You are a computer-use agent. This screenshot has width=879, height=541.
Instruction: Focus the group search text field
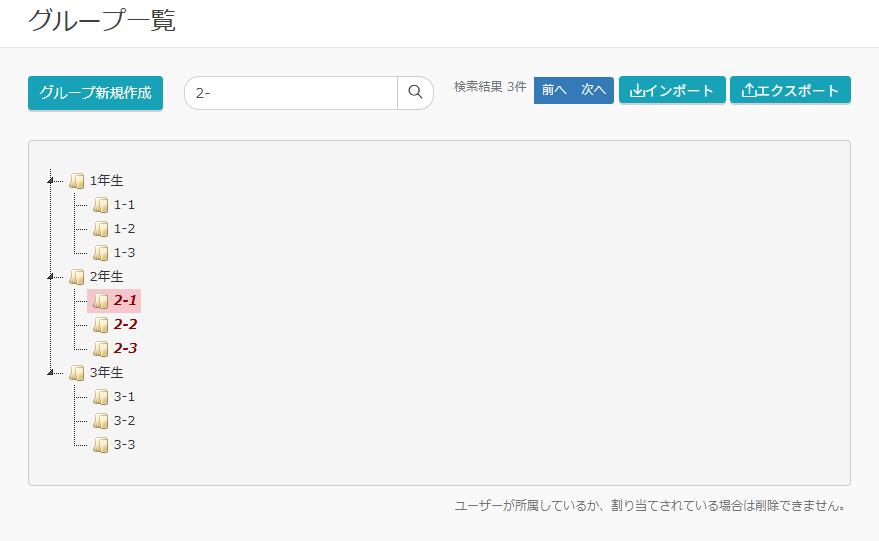tap(292, 93)
